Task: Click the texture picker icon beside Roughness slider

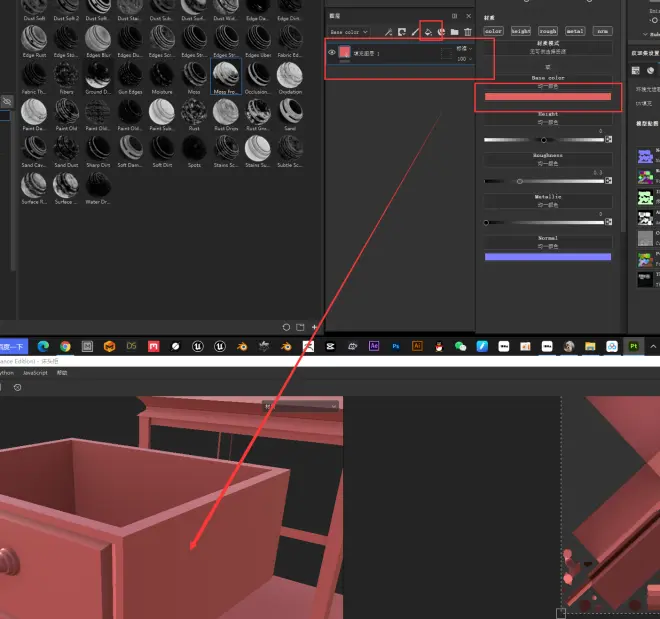Action: [x=609, y=181]
